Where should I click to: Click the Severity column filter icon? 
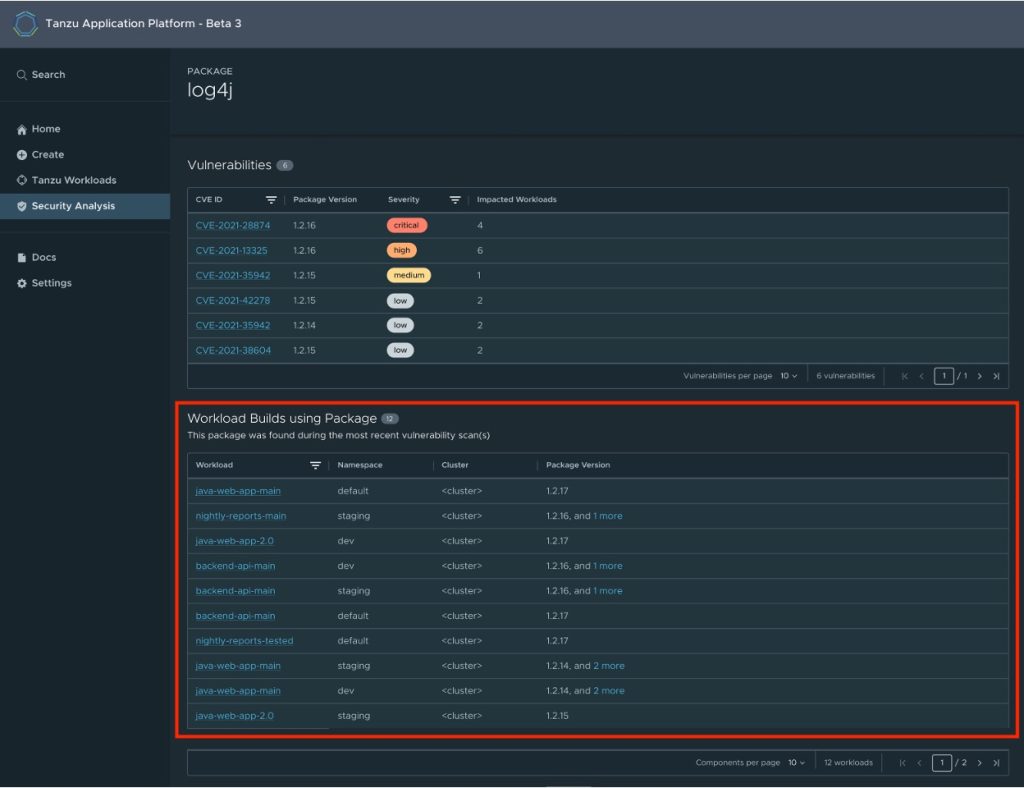point(455,200)
